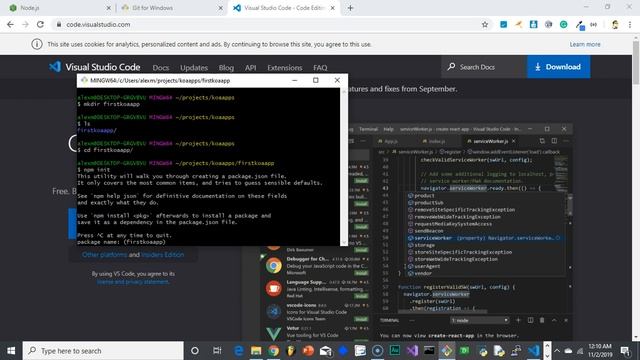
Task: Open Windows Start menu
Action: point(11,351)
